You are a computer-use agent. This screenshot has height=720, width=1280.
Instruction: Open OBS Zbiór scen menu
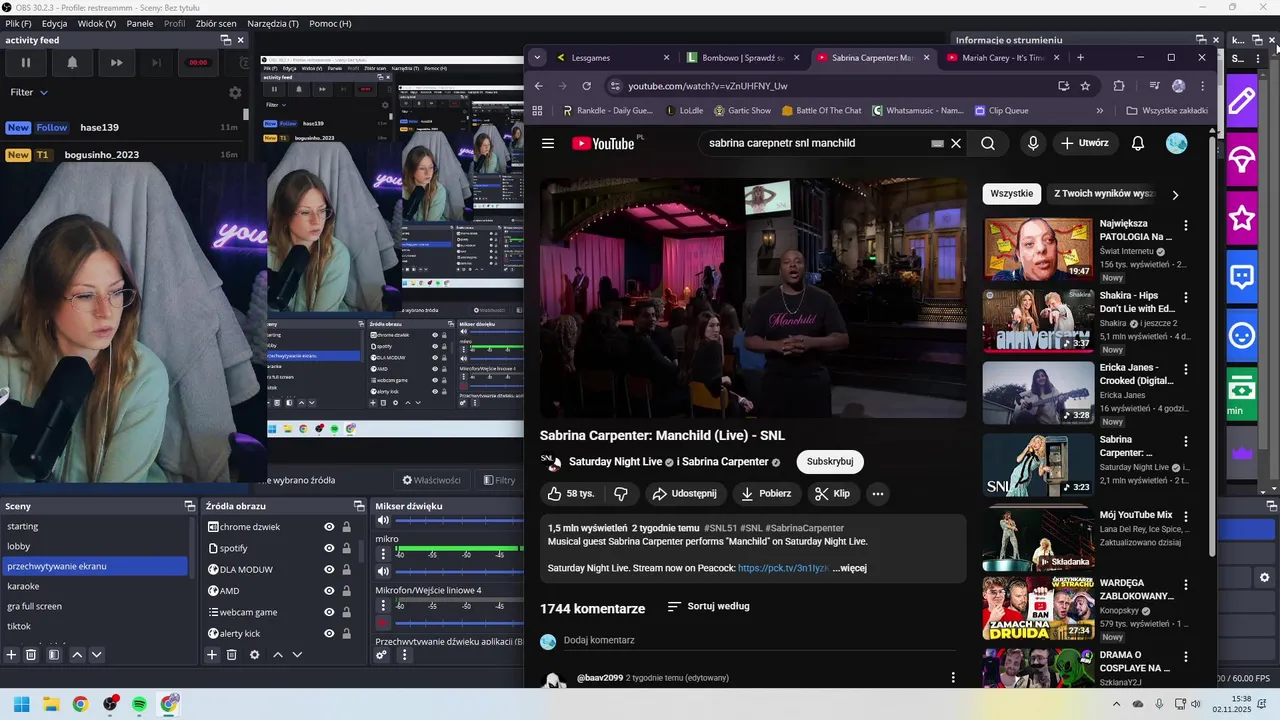coord(216,23)
